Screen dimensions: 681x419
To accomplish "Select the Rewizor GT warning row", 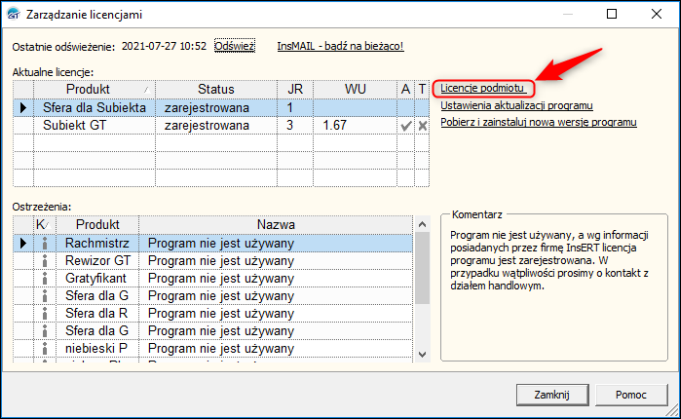I will (x=213, y=261).
